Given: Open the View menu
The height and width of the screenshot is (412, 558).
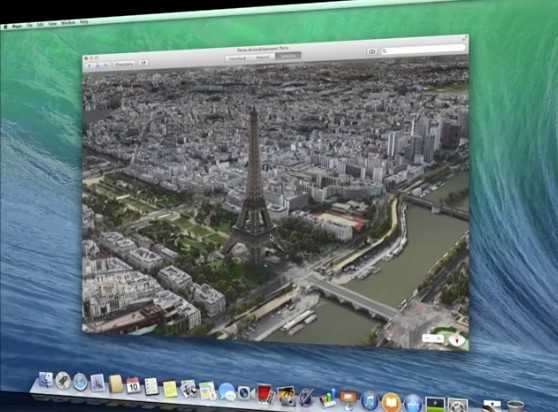Looking at the screenshot, I should [x=52, y=23].
